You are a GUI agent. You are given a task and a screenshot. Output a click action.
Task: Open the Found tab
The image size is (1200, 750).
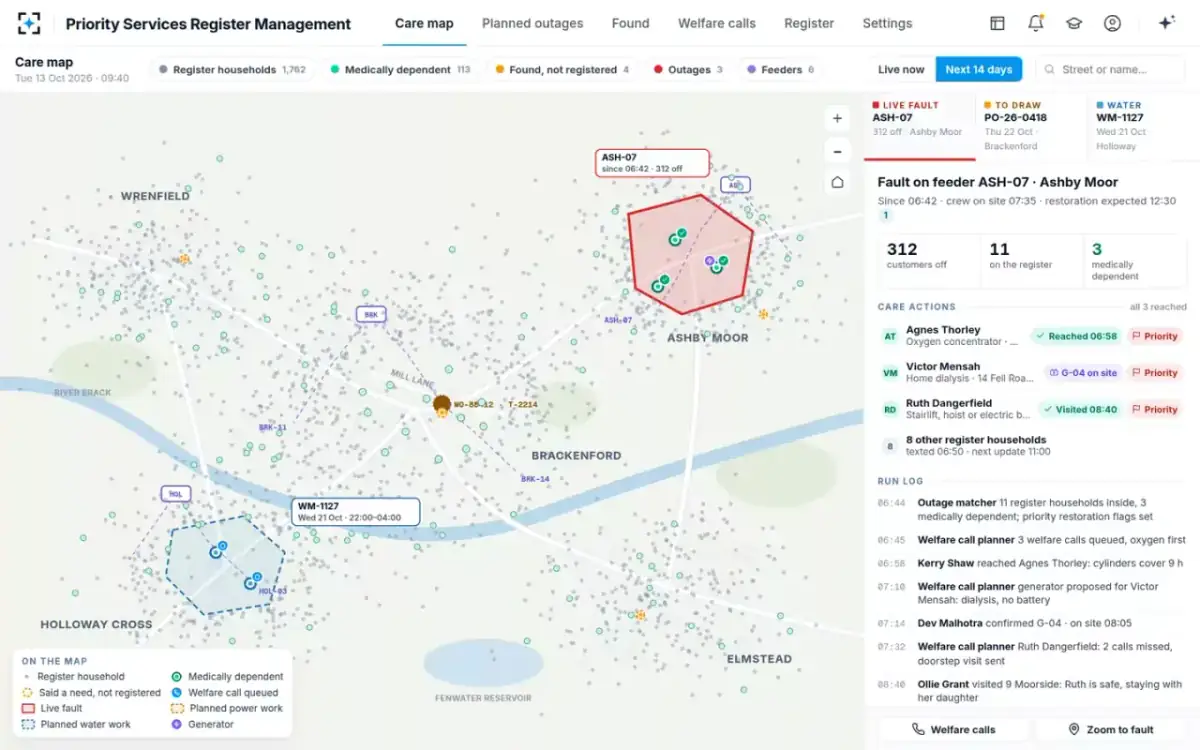[630, 23]
